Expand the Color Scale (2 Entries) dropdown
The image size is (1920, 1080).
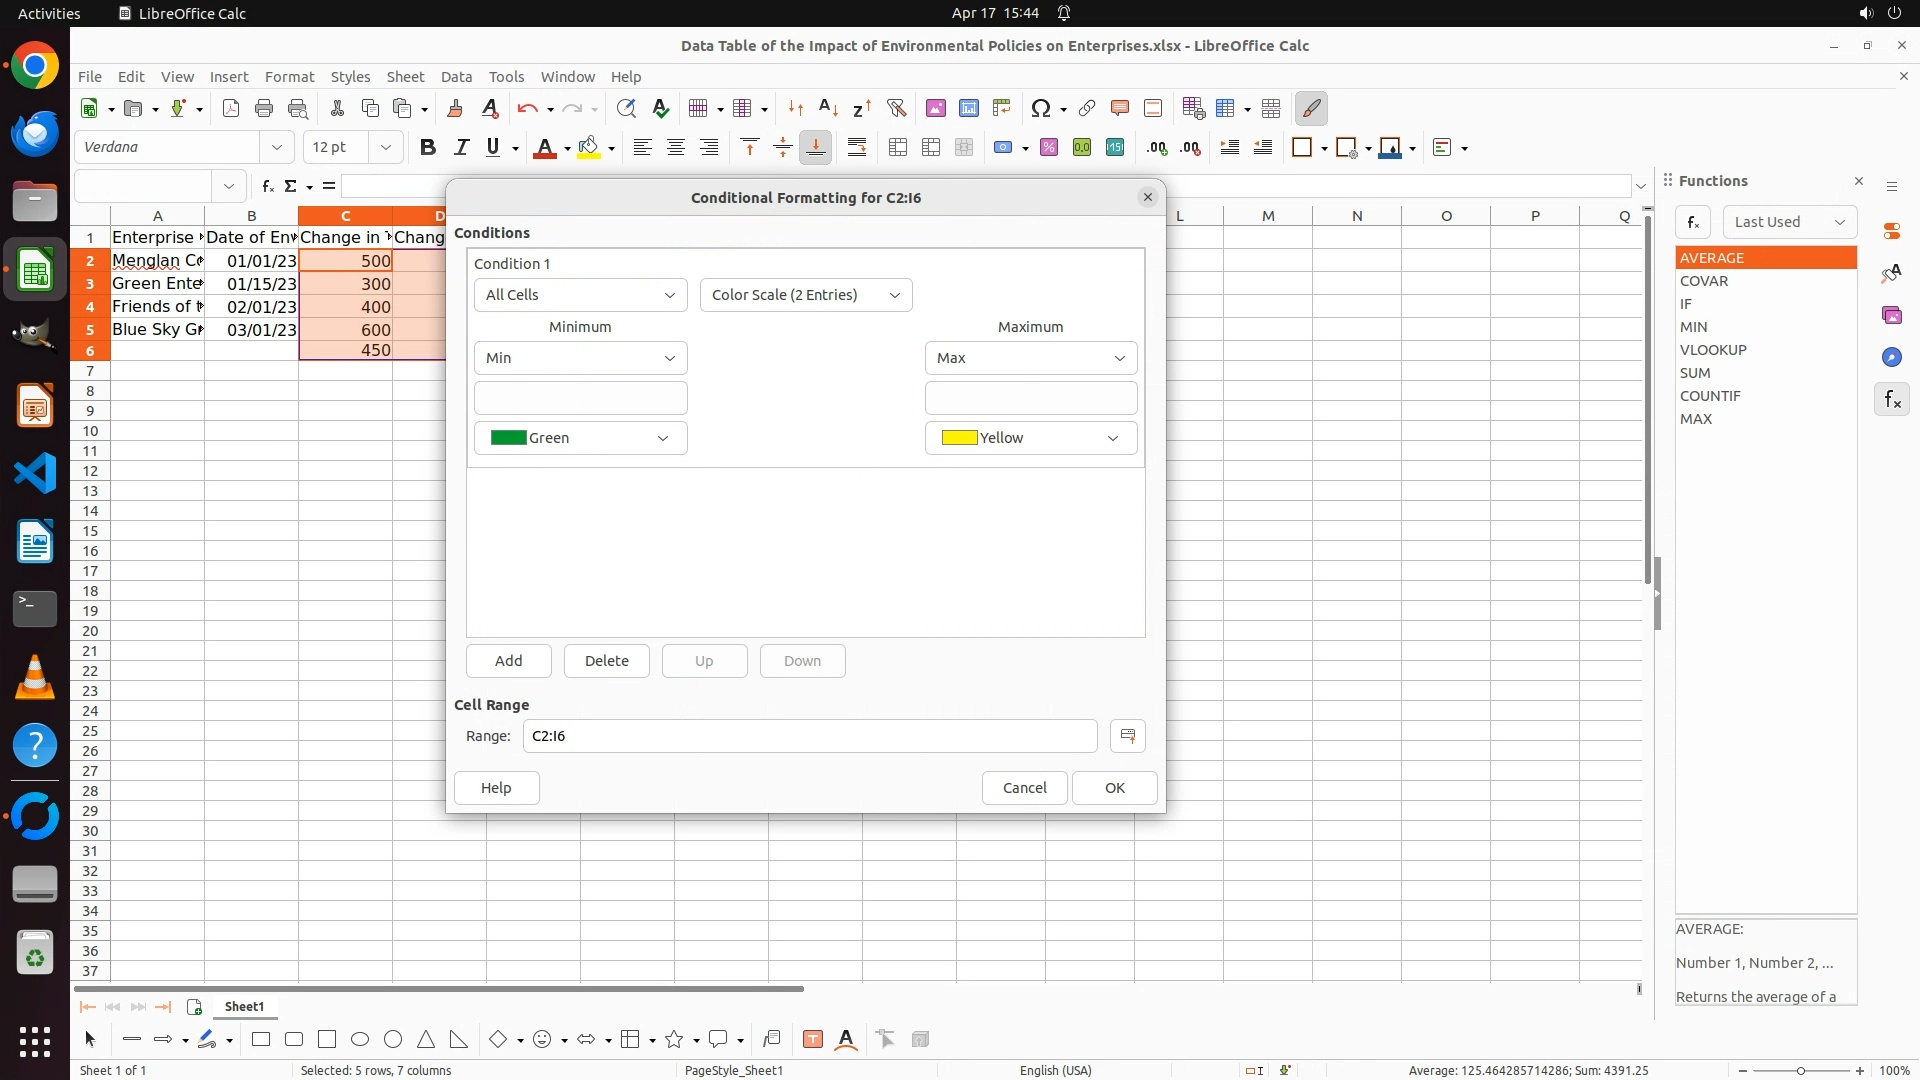tap(806, 295)
